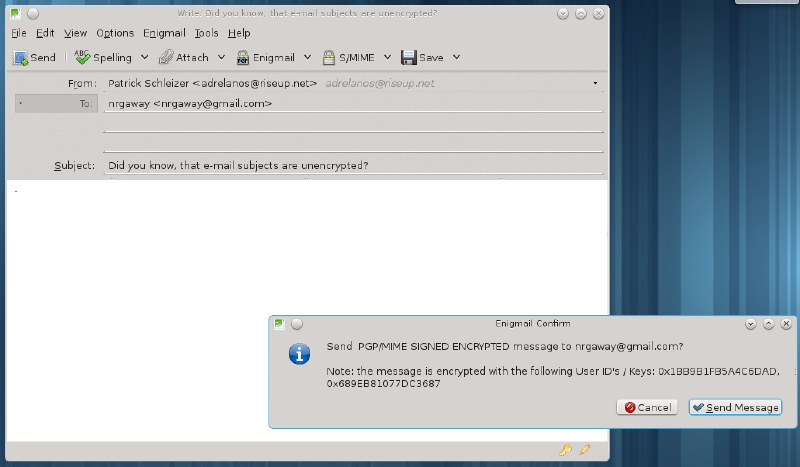Image resolution: width=800 pixels, height=467 pixels.
Task: Click the compose window title icon
Action: pyautogui.click(x=15, y=14)
